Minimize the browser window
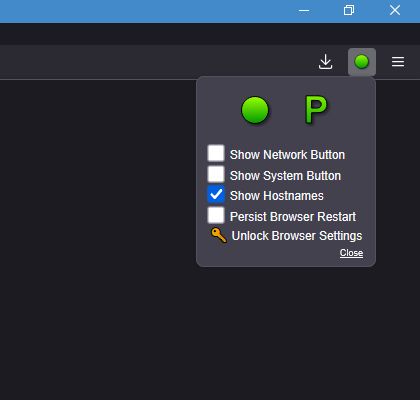This screenshot has width=420, height=400. coord(304,11)
